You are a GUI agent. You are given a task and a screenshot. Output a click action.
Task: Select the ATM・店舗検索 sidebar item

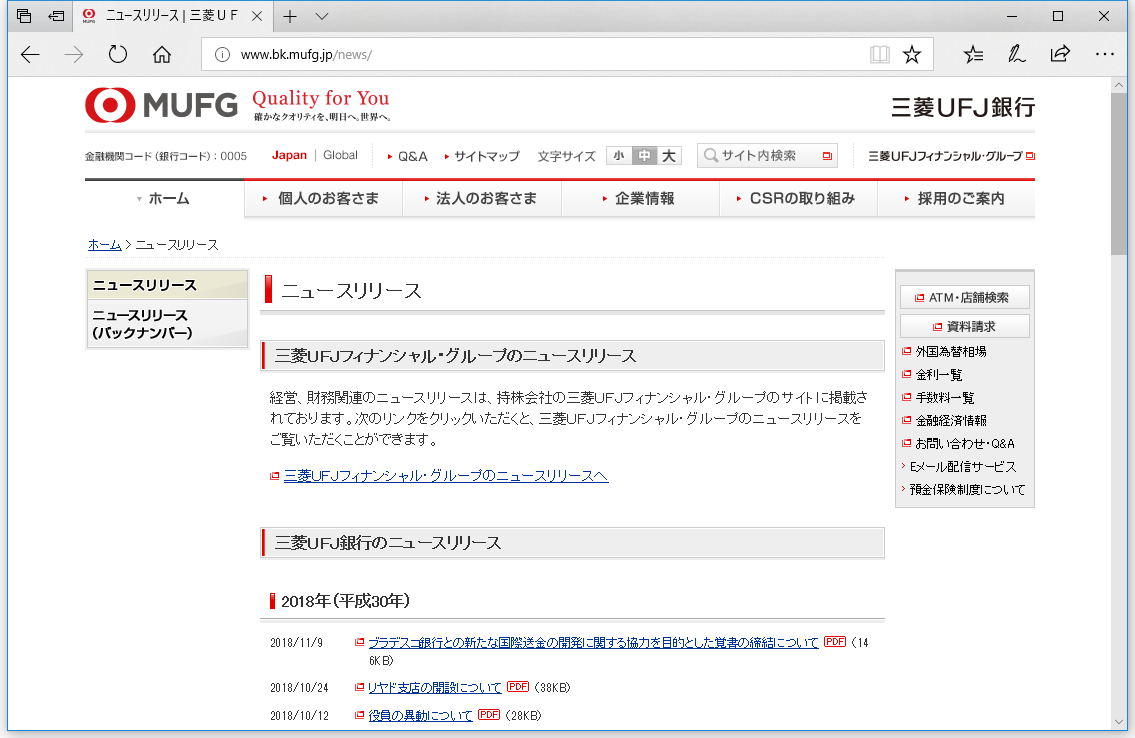click(x=964, y=296)
